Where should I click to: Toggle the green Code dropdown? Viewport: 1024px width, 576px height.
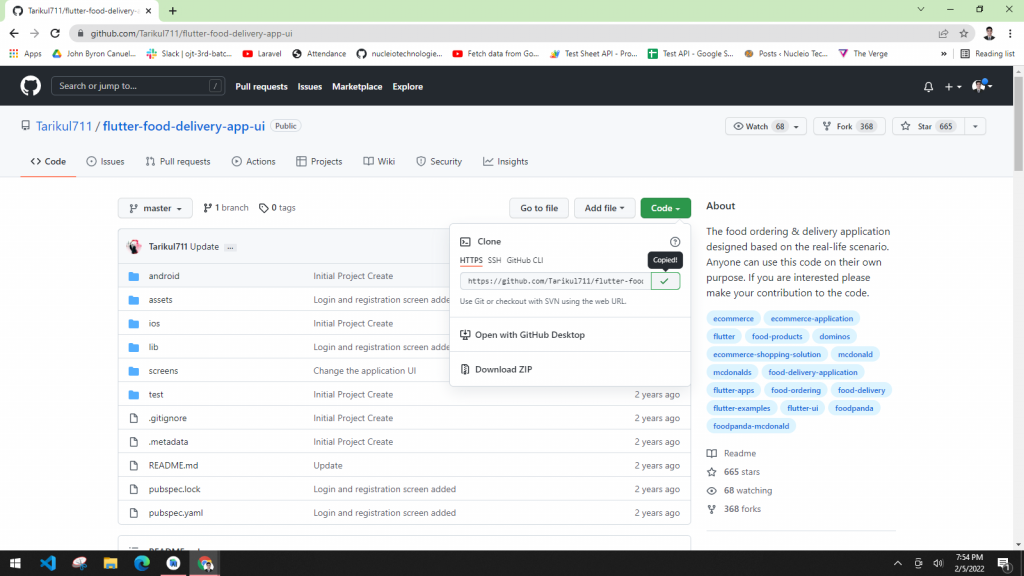665,208
